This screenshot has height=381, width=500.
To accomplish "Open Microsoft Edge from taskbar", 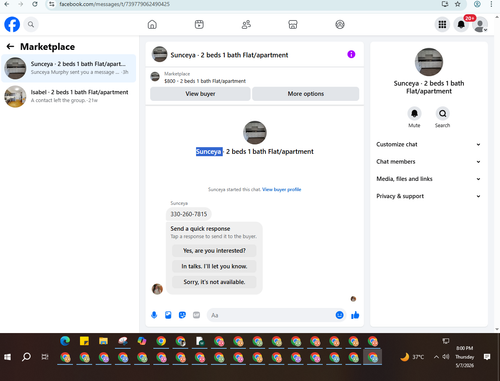I will click(x=65, y=341).
